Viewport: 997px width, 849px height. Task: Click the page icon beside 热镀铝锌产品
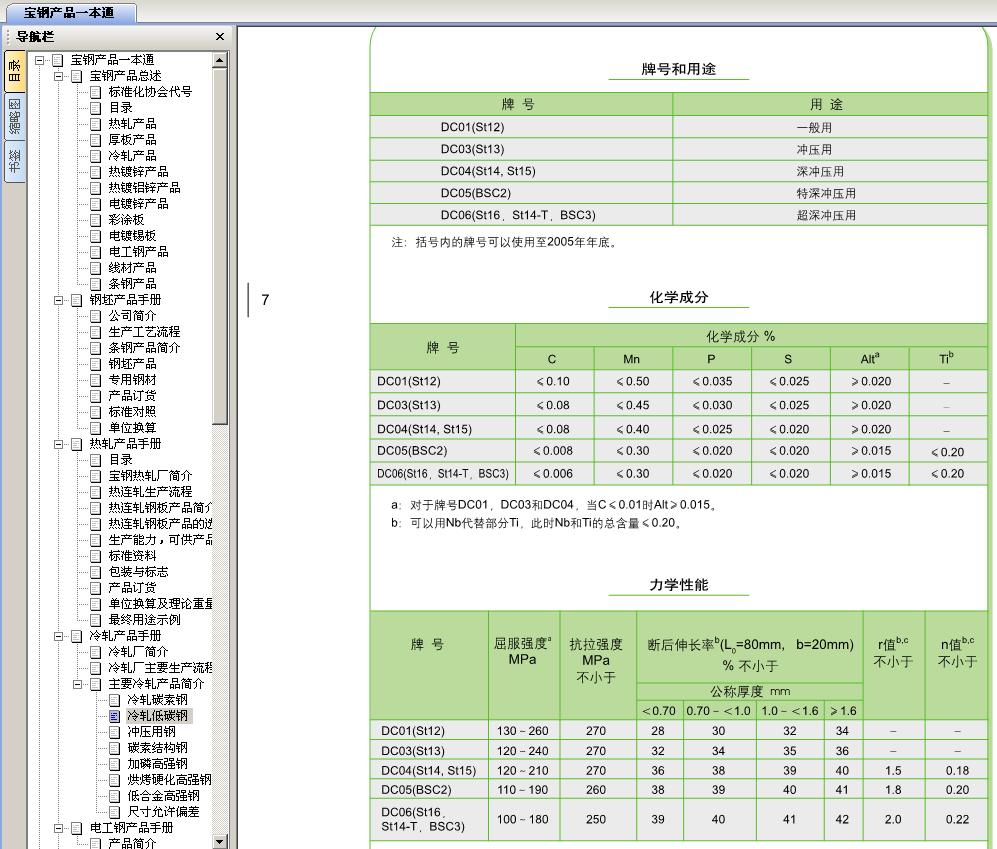click(95, 188)
